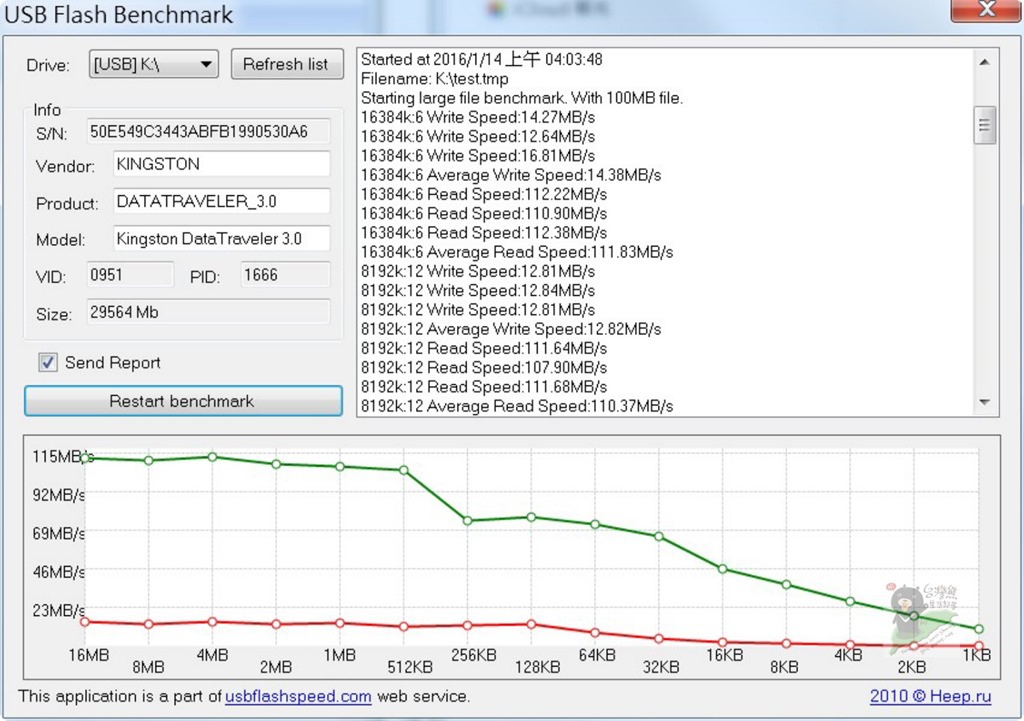Click red write-speed point at 8MB
Image resolution: width=1024 pixels, height=721 pixels.
click(x=149, y=624)
